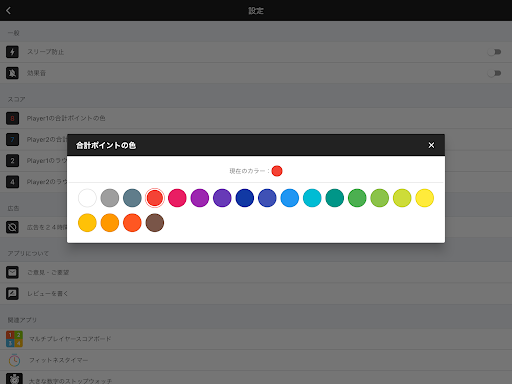This screenshot has height=384, width=512.
Task: Close the color picker dialog
Action: tap(431, 145)
